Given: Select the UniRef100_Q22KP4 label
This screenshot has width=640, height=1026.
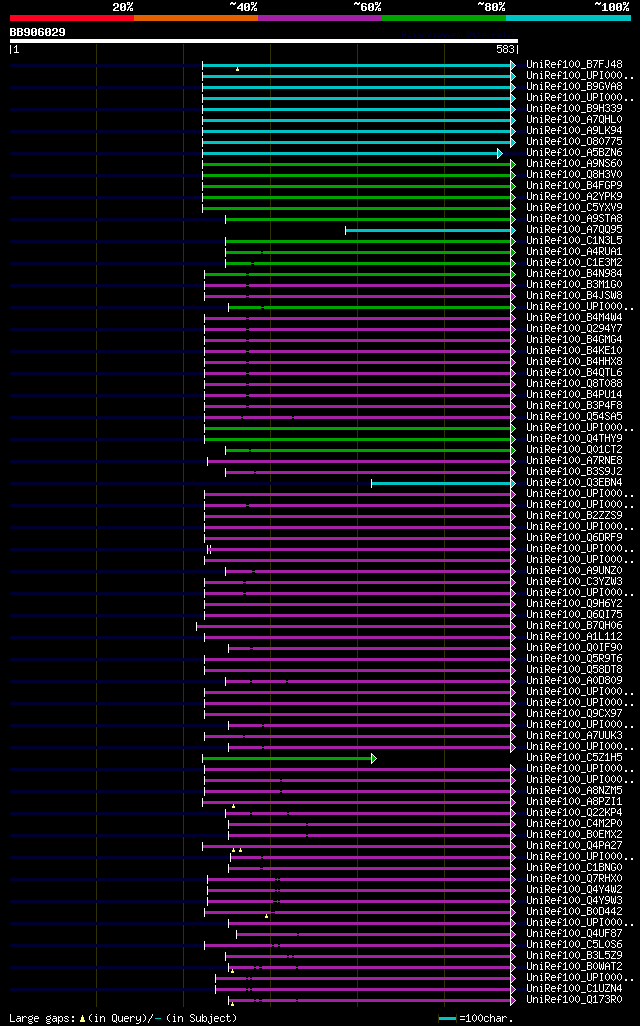Looking at the screenshot, I should [575, 813].
